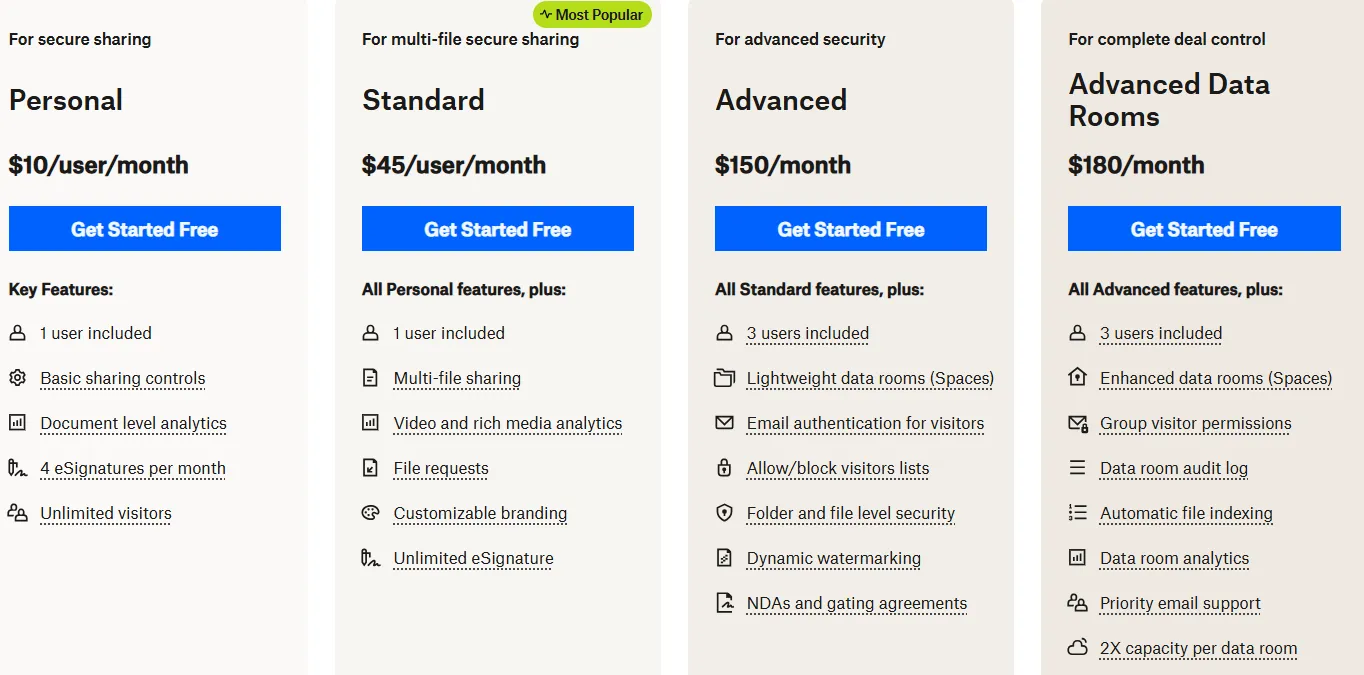Image resolution: width=1364 pixels, height=675 pixels.
Task: Click the envelope icon for Email authentication for visitors
Action: point(725,423)
